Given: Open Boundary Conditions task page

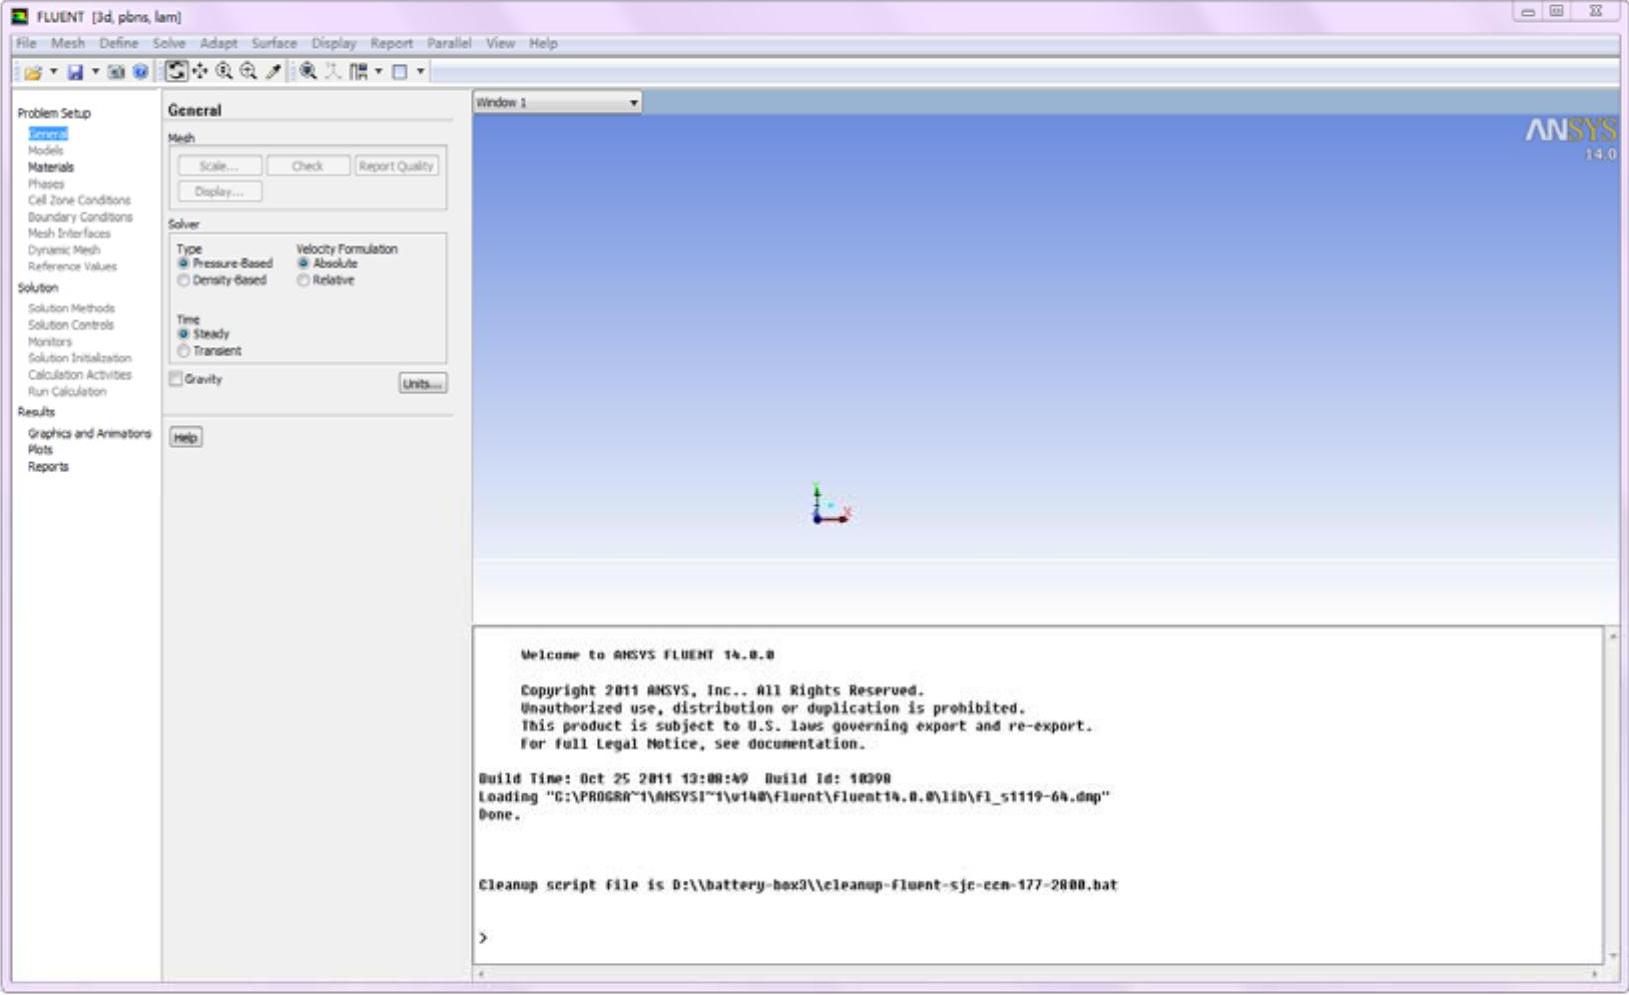Looking at the screenshot, I should click(x=80, y=217).
